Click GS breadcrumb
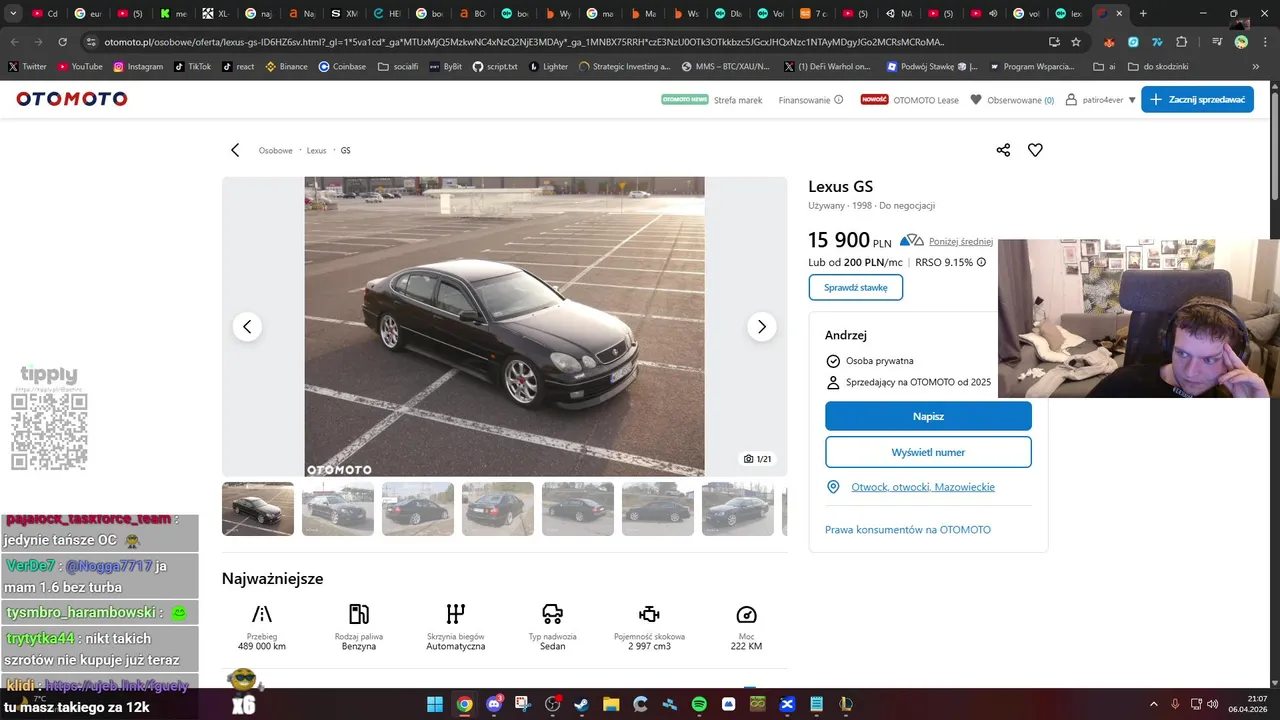 tap(345, 150)
